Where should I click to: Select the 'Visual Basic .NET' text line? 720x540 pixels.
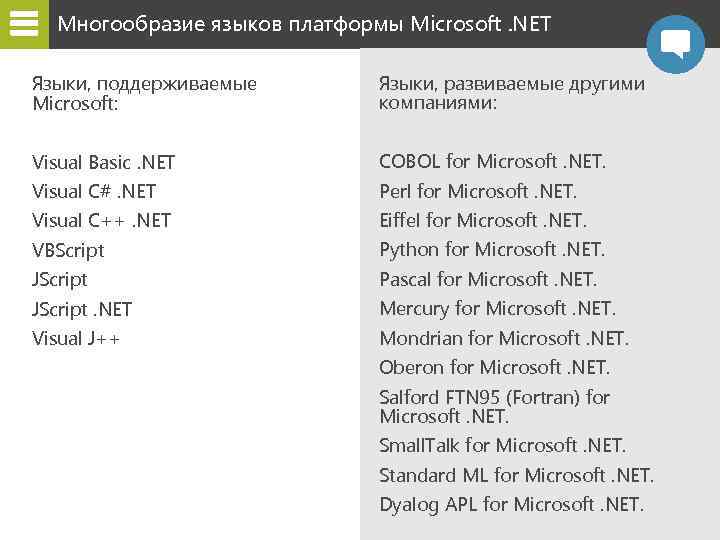click(103, 162)
